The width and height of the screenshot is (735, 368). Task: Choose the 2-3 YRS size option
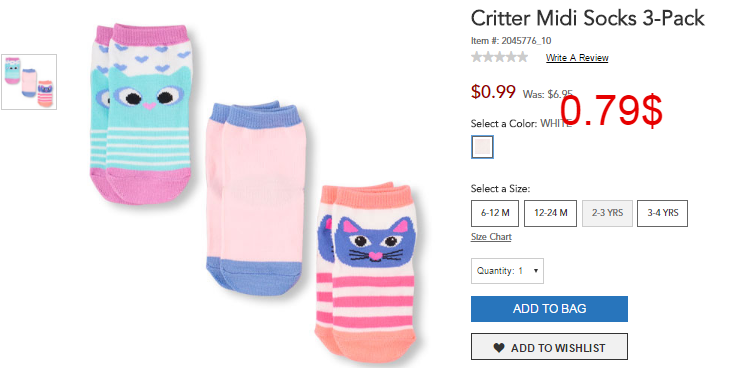[x=607, y=213]
